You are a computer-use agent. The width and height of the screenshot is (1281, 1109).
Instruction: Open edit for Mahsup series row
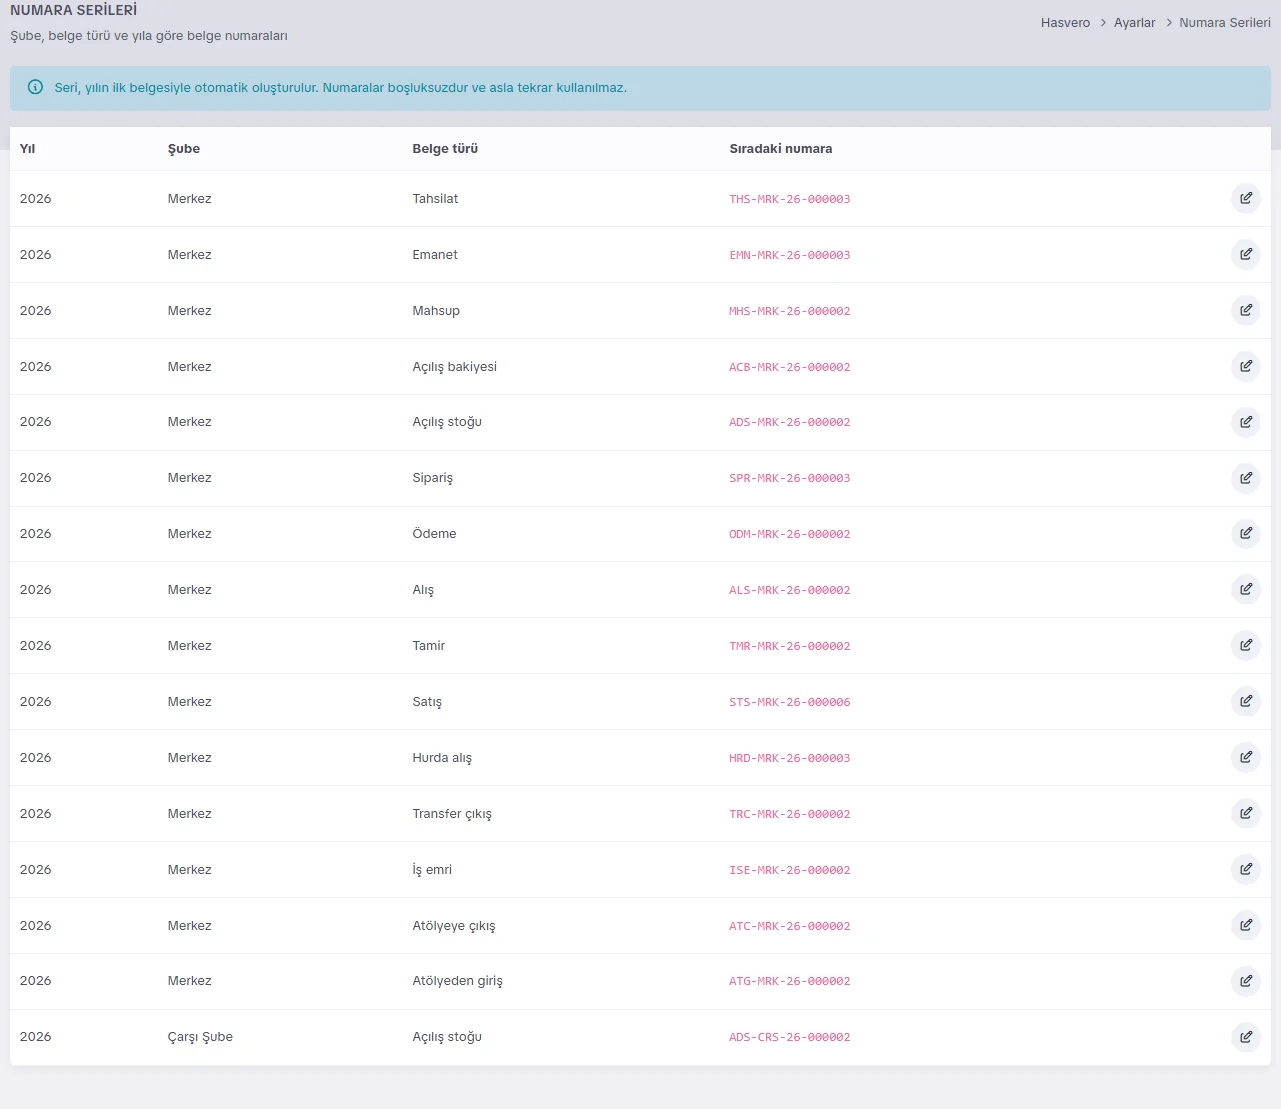[x=1245, y=310]
